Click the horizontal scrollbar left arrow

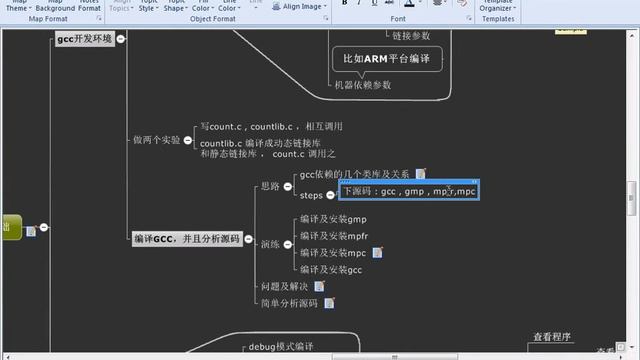tap(7, 357)
